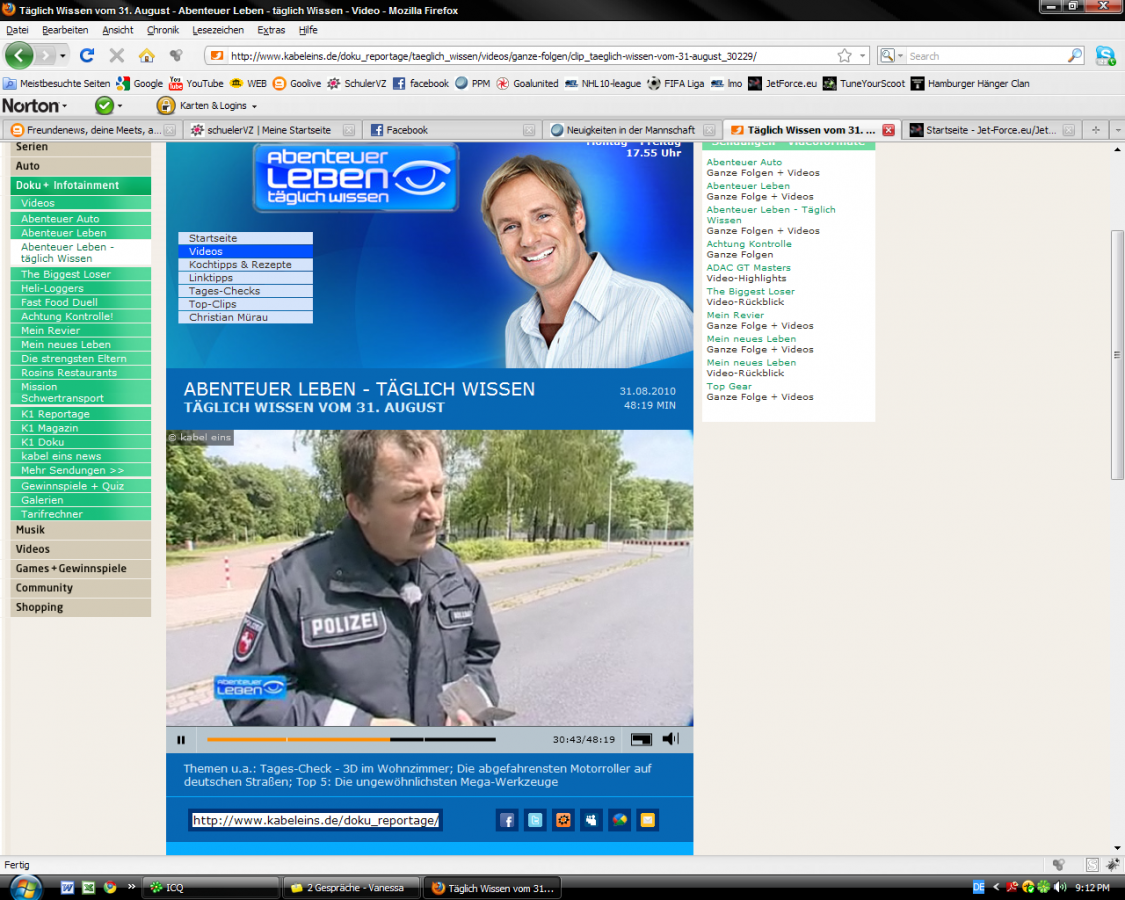Image resolution: width=1125 pixels, height=900 pixels.
Task: Open the Datei menu
Action: coord(17,30)
